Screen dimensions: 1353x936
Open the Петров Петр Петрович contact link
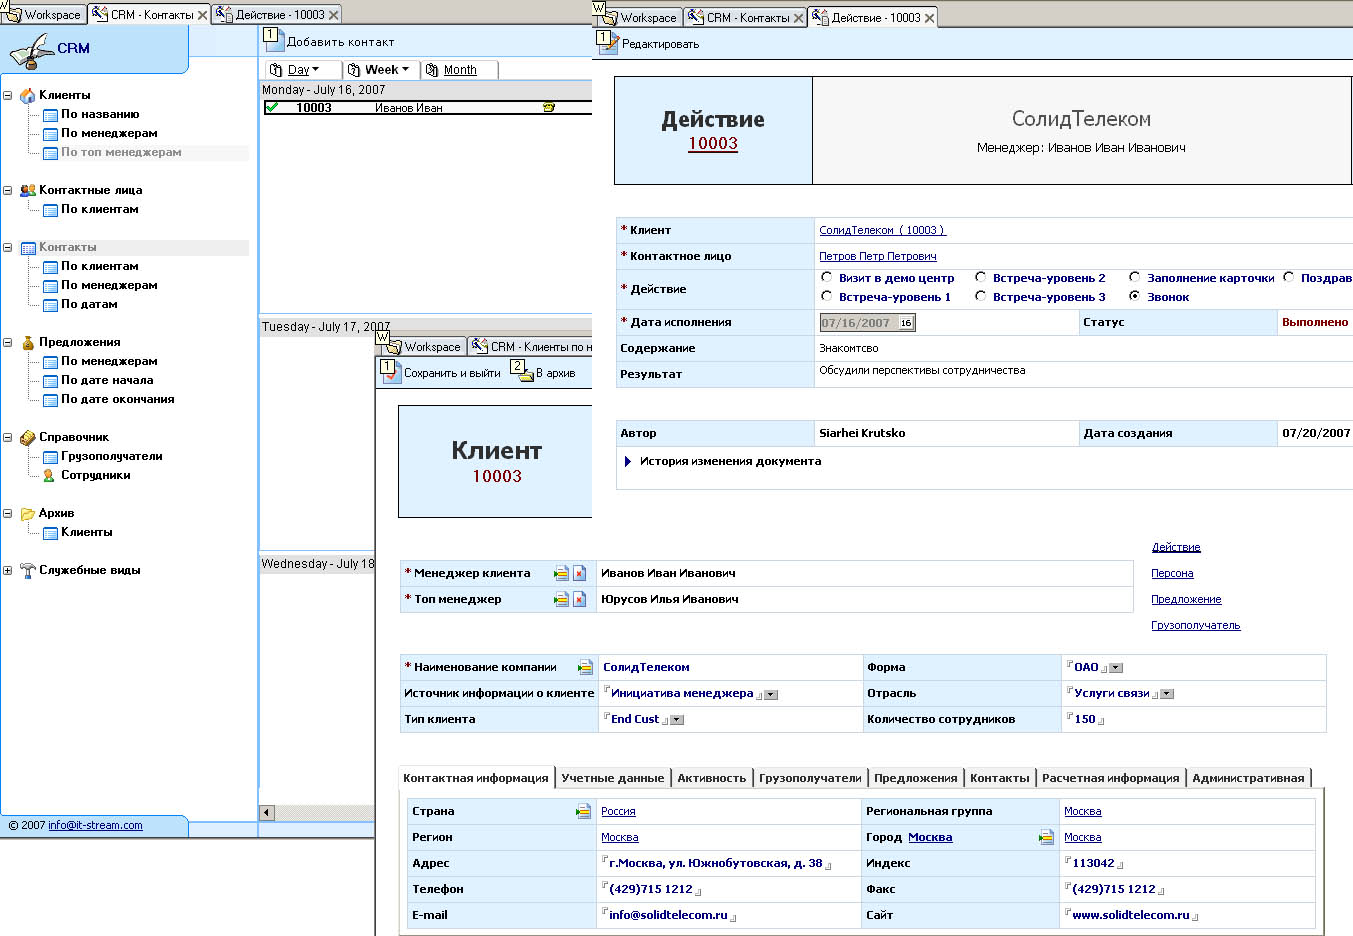tap(877, 256)
